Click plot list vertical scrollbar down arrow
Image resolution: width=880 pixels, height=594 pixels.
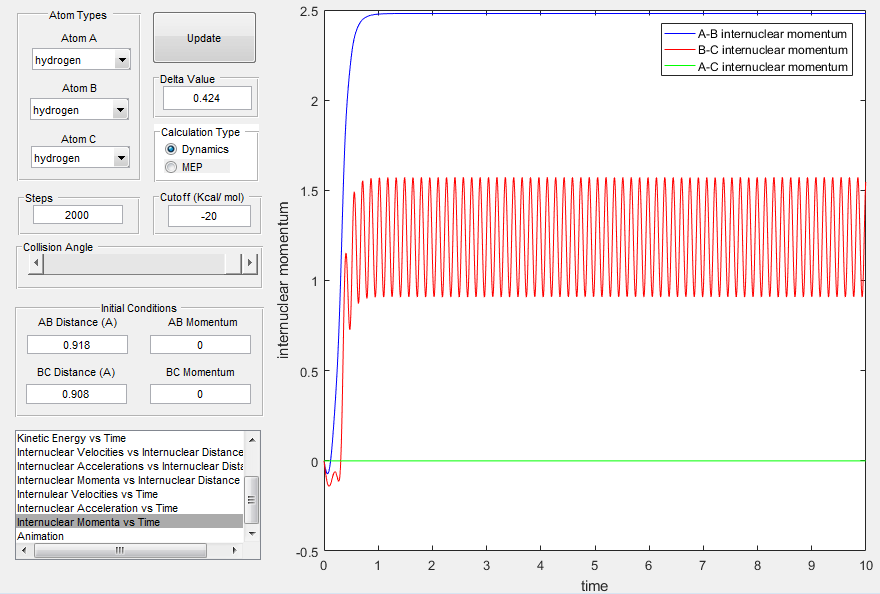click(252, 535)
